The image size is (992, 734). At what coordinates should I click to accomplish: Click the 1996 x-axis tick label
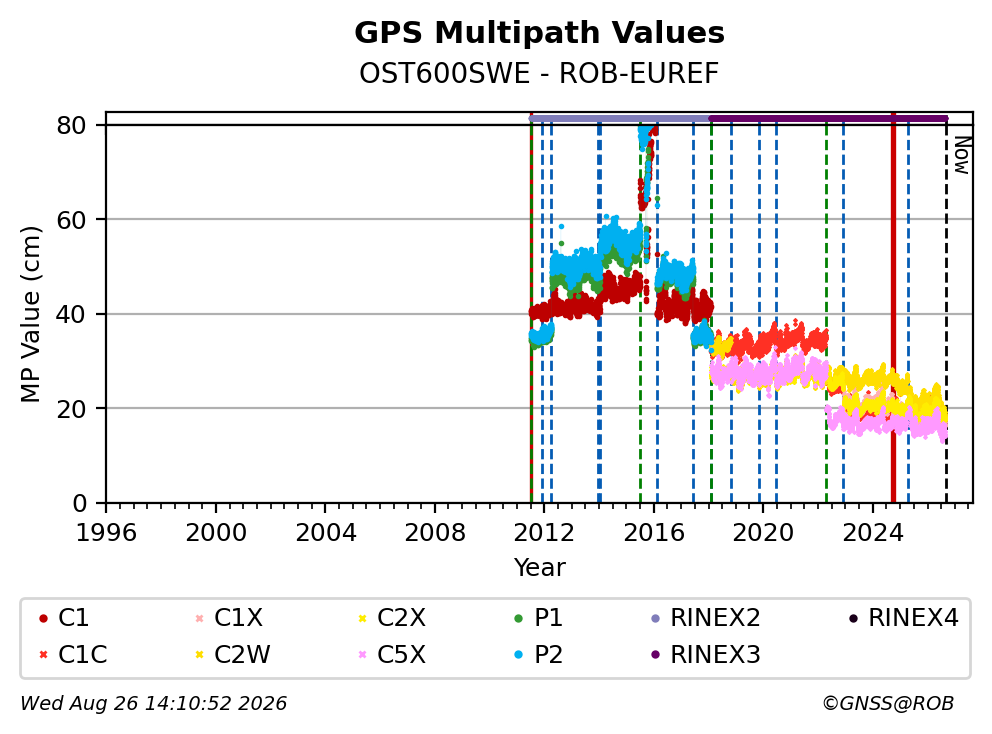[x=106, y=533]
